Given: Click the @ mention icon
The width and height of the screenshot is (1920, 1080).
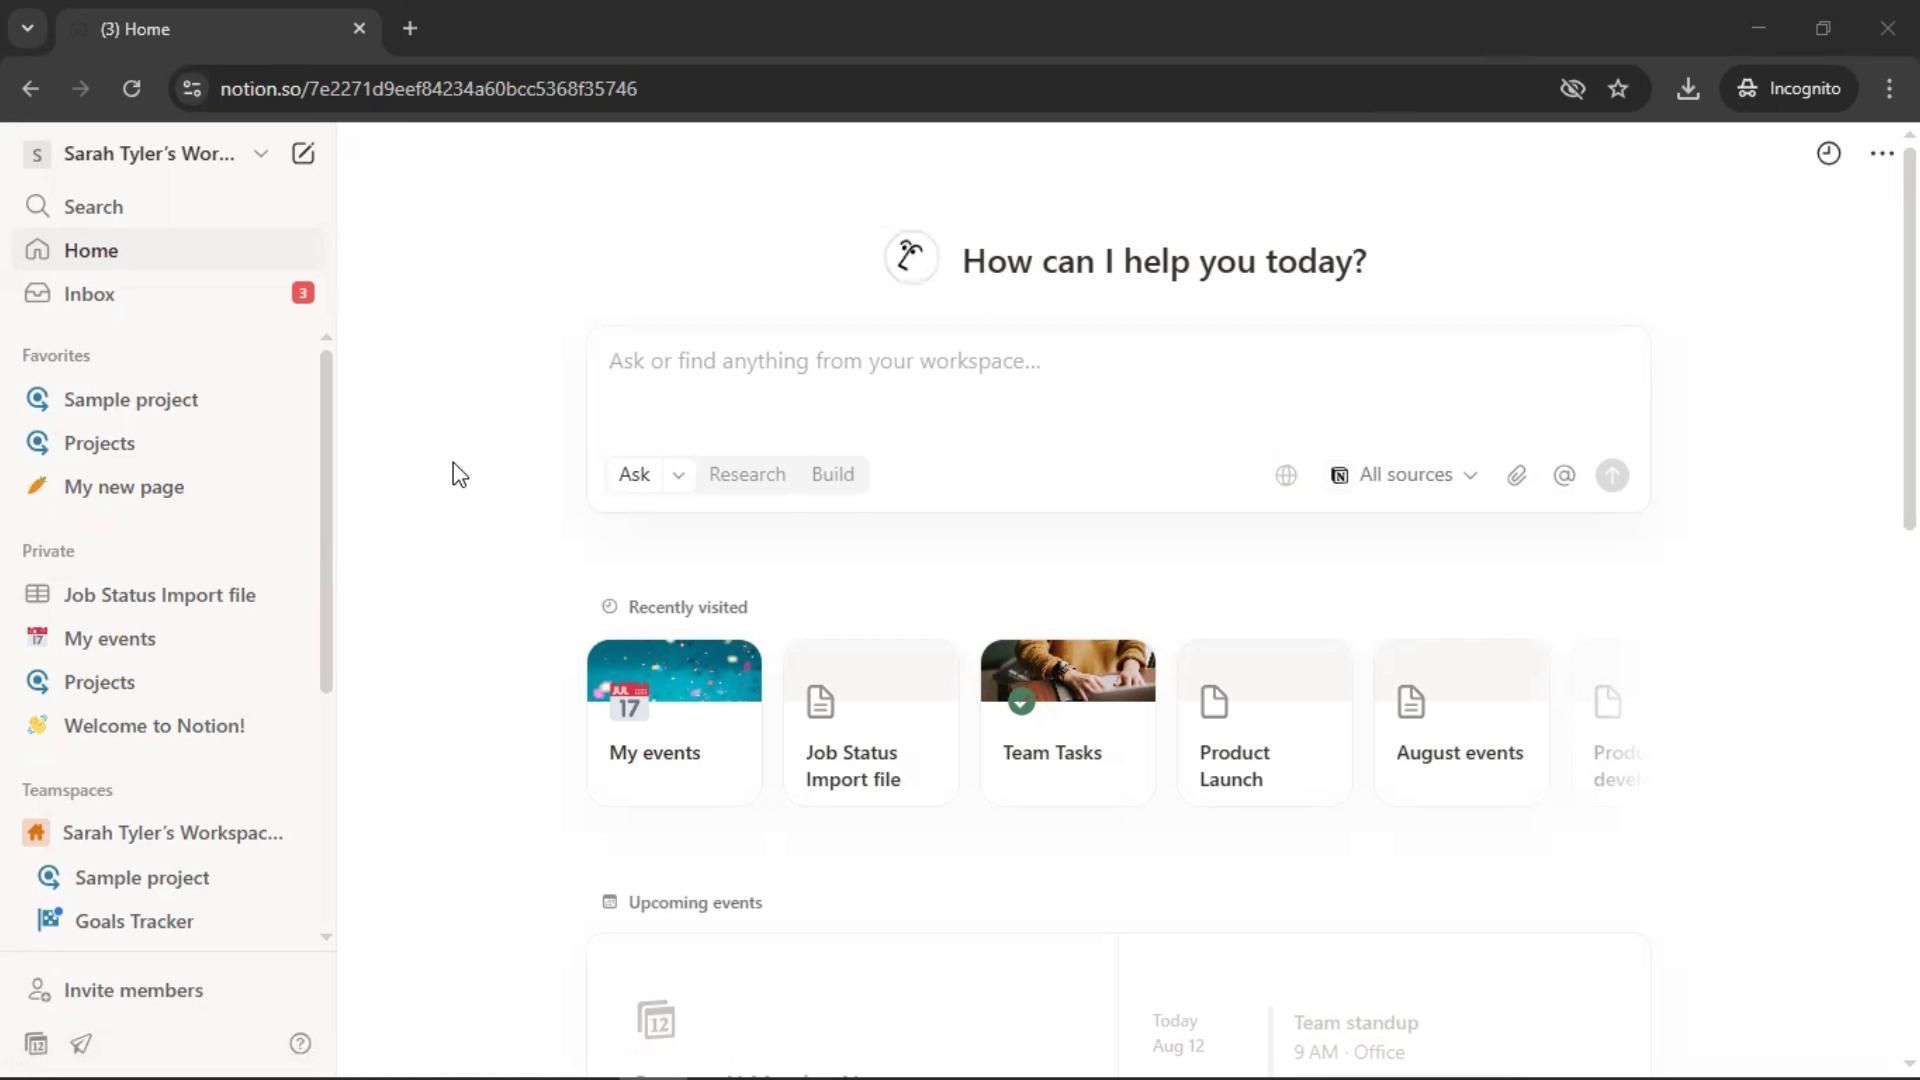Looking at the screenshot, I should click(1564, 476).
